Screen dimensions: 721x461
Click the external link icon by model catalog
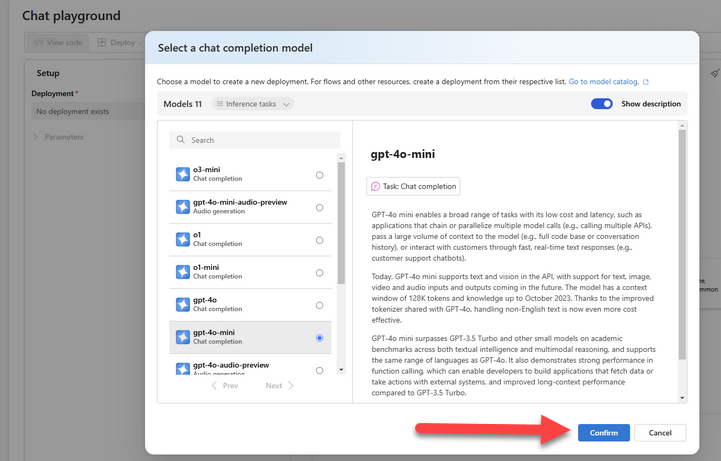tap(646, 82)
